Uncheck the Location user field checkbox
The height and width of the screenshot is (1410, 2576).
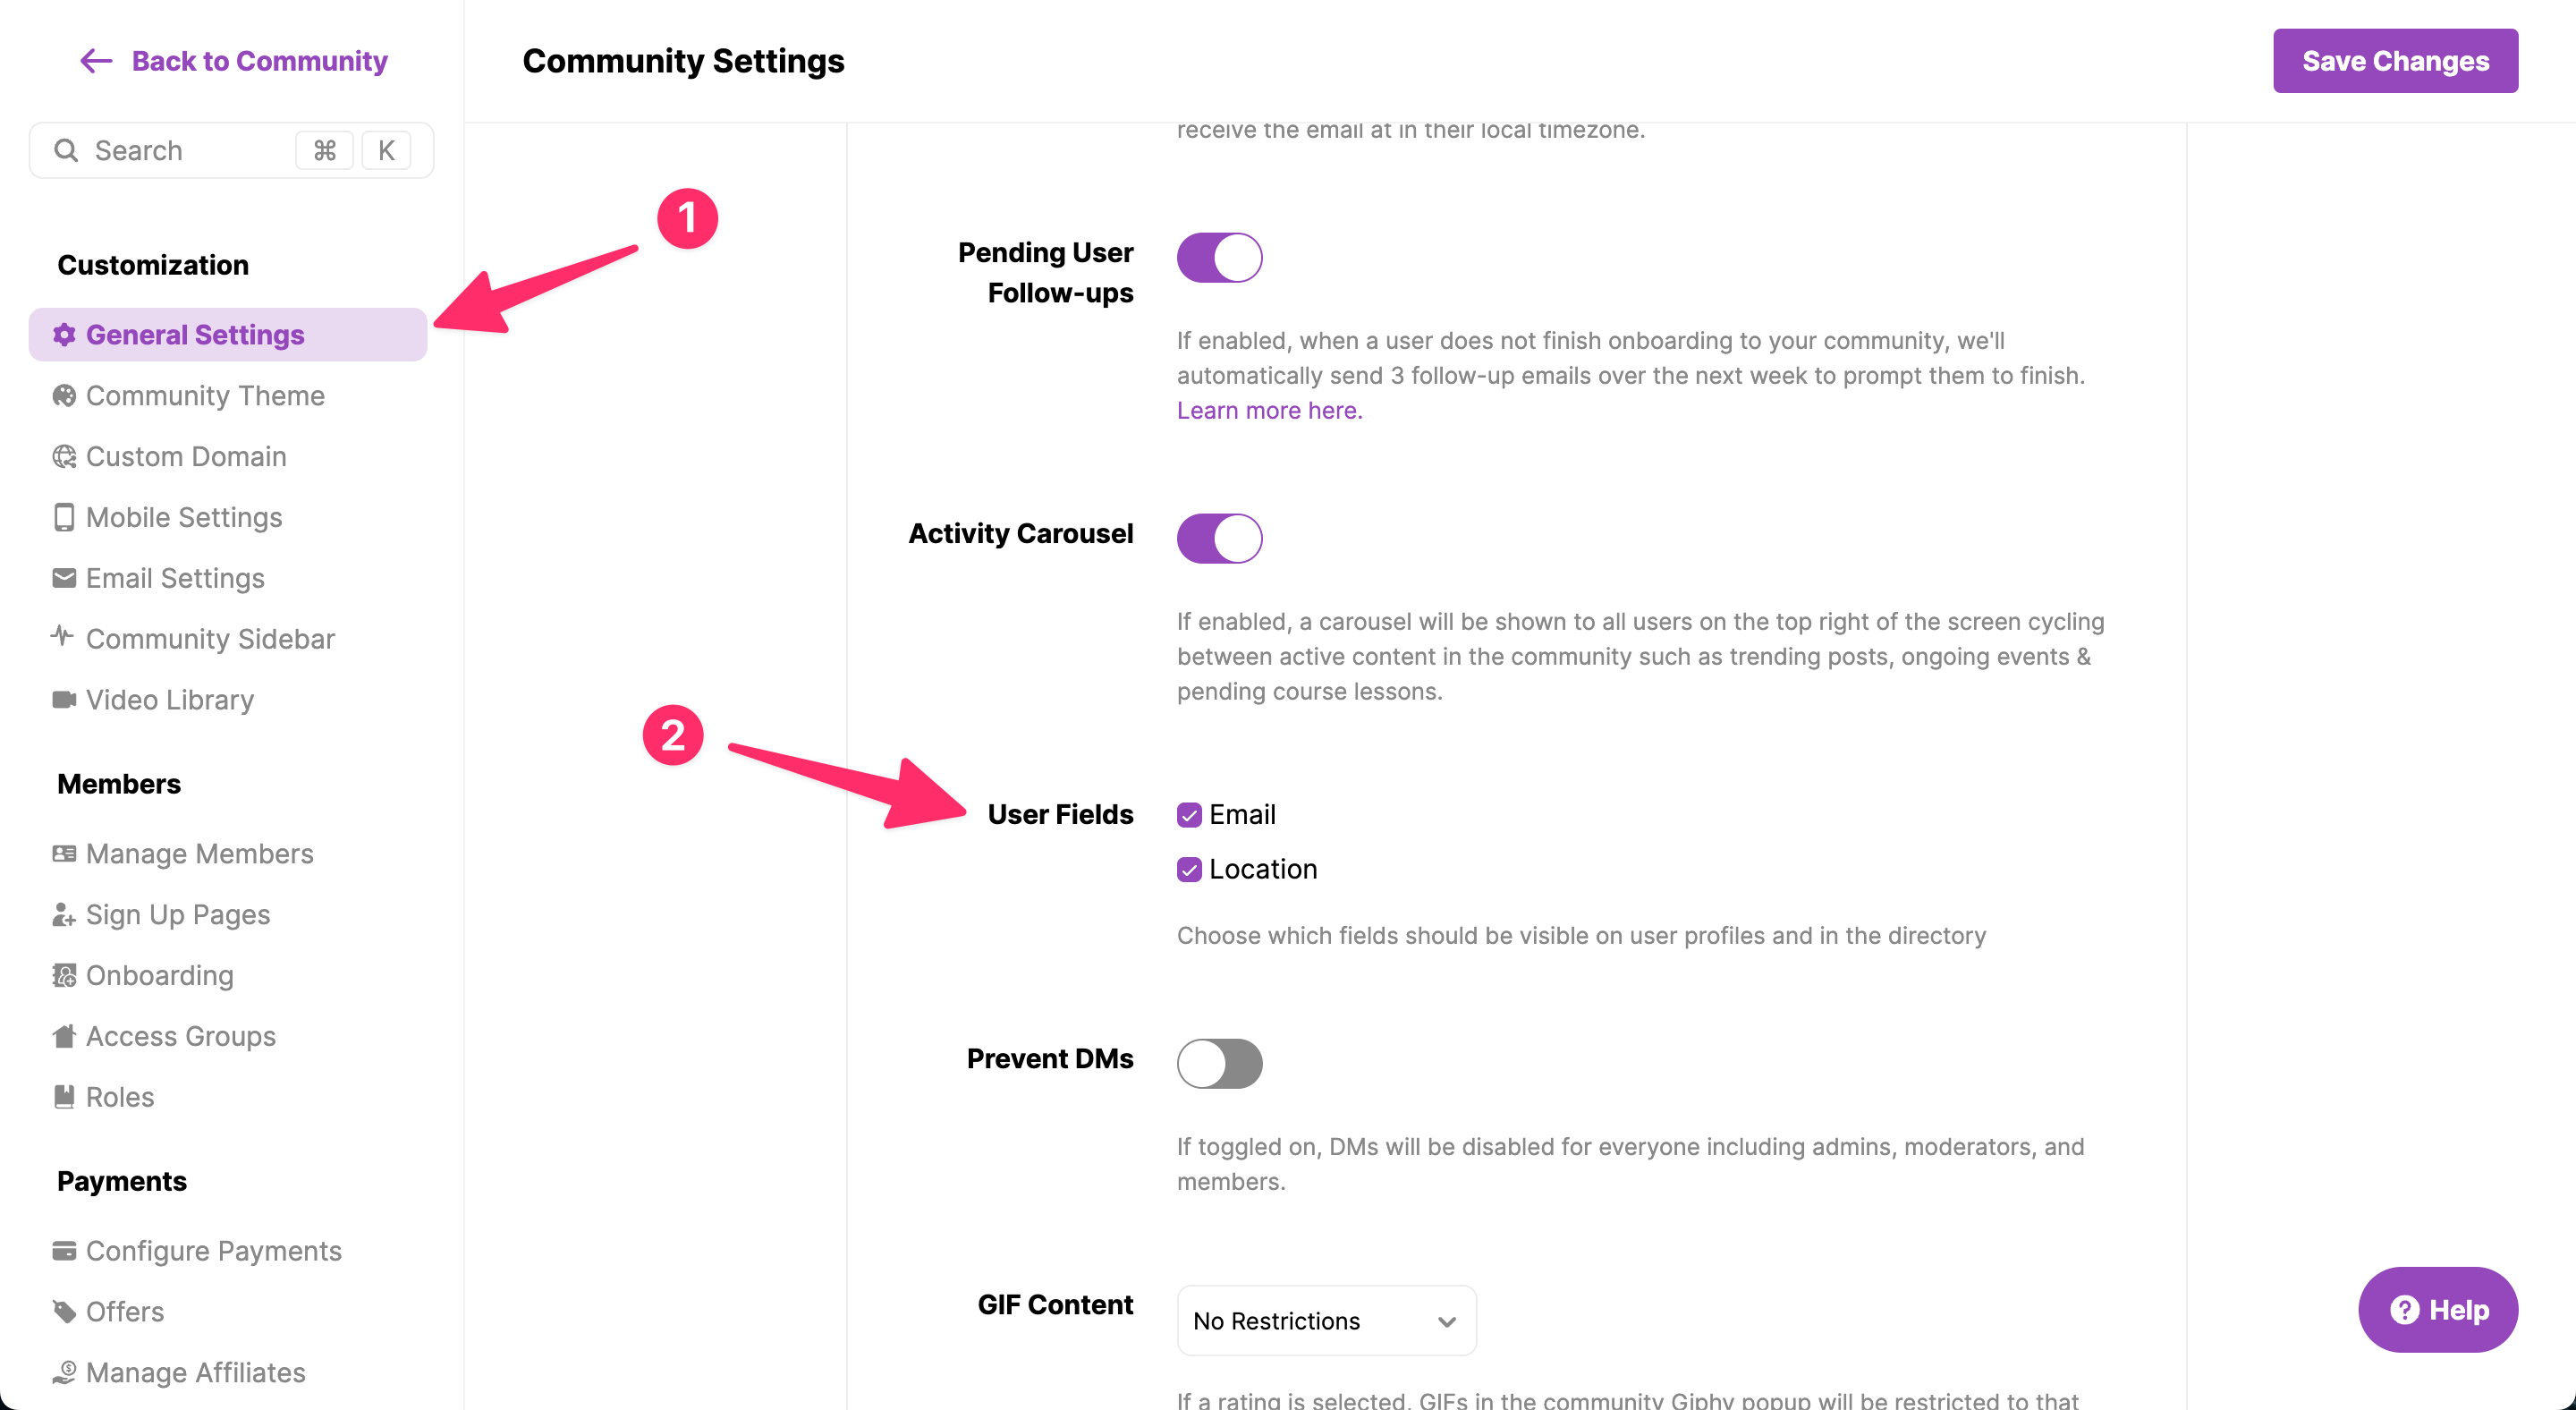(x=1189, y=870)
